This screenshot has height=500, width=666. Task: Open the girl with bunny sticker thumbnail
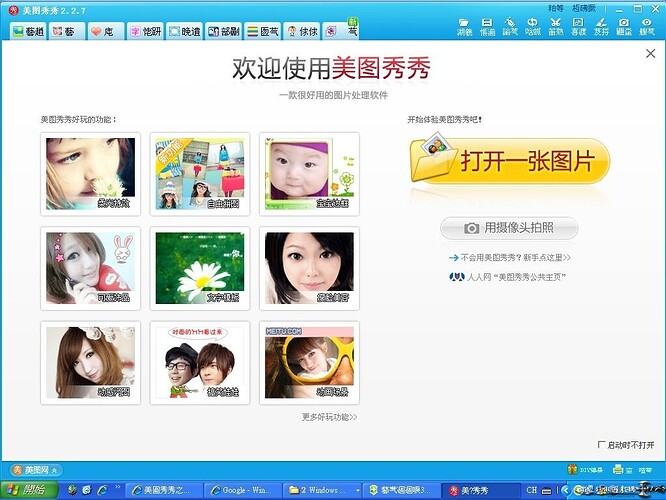[x=90, y=268]
